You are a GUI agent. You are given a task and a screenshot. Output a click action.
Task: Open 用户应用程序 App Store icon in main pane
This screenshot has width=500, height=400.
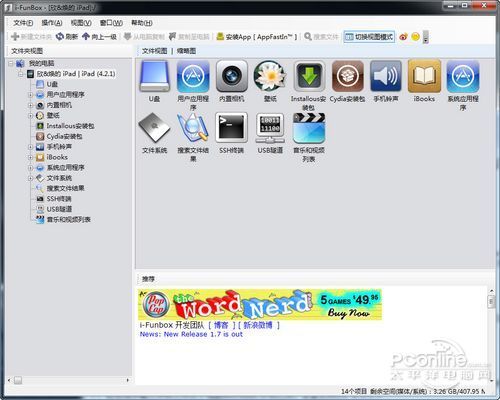click(x=193, y=76)
